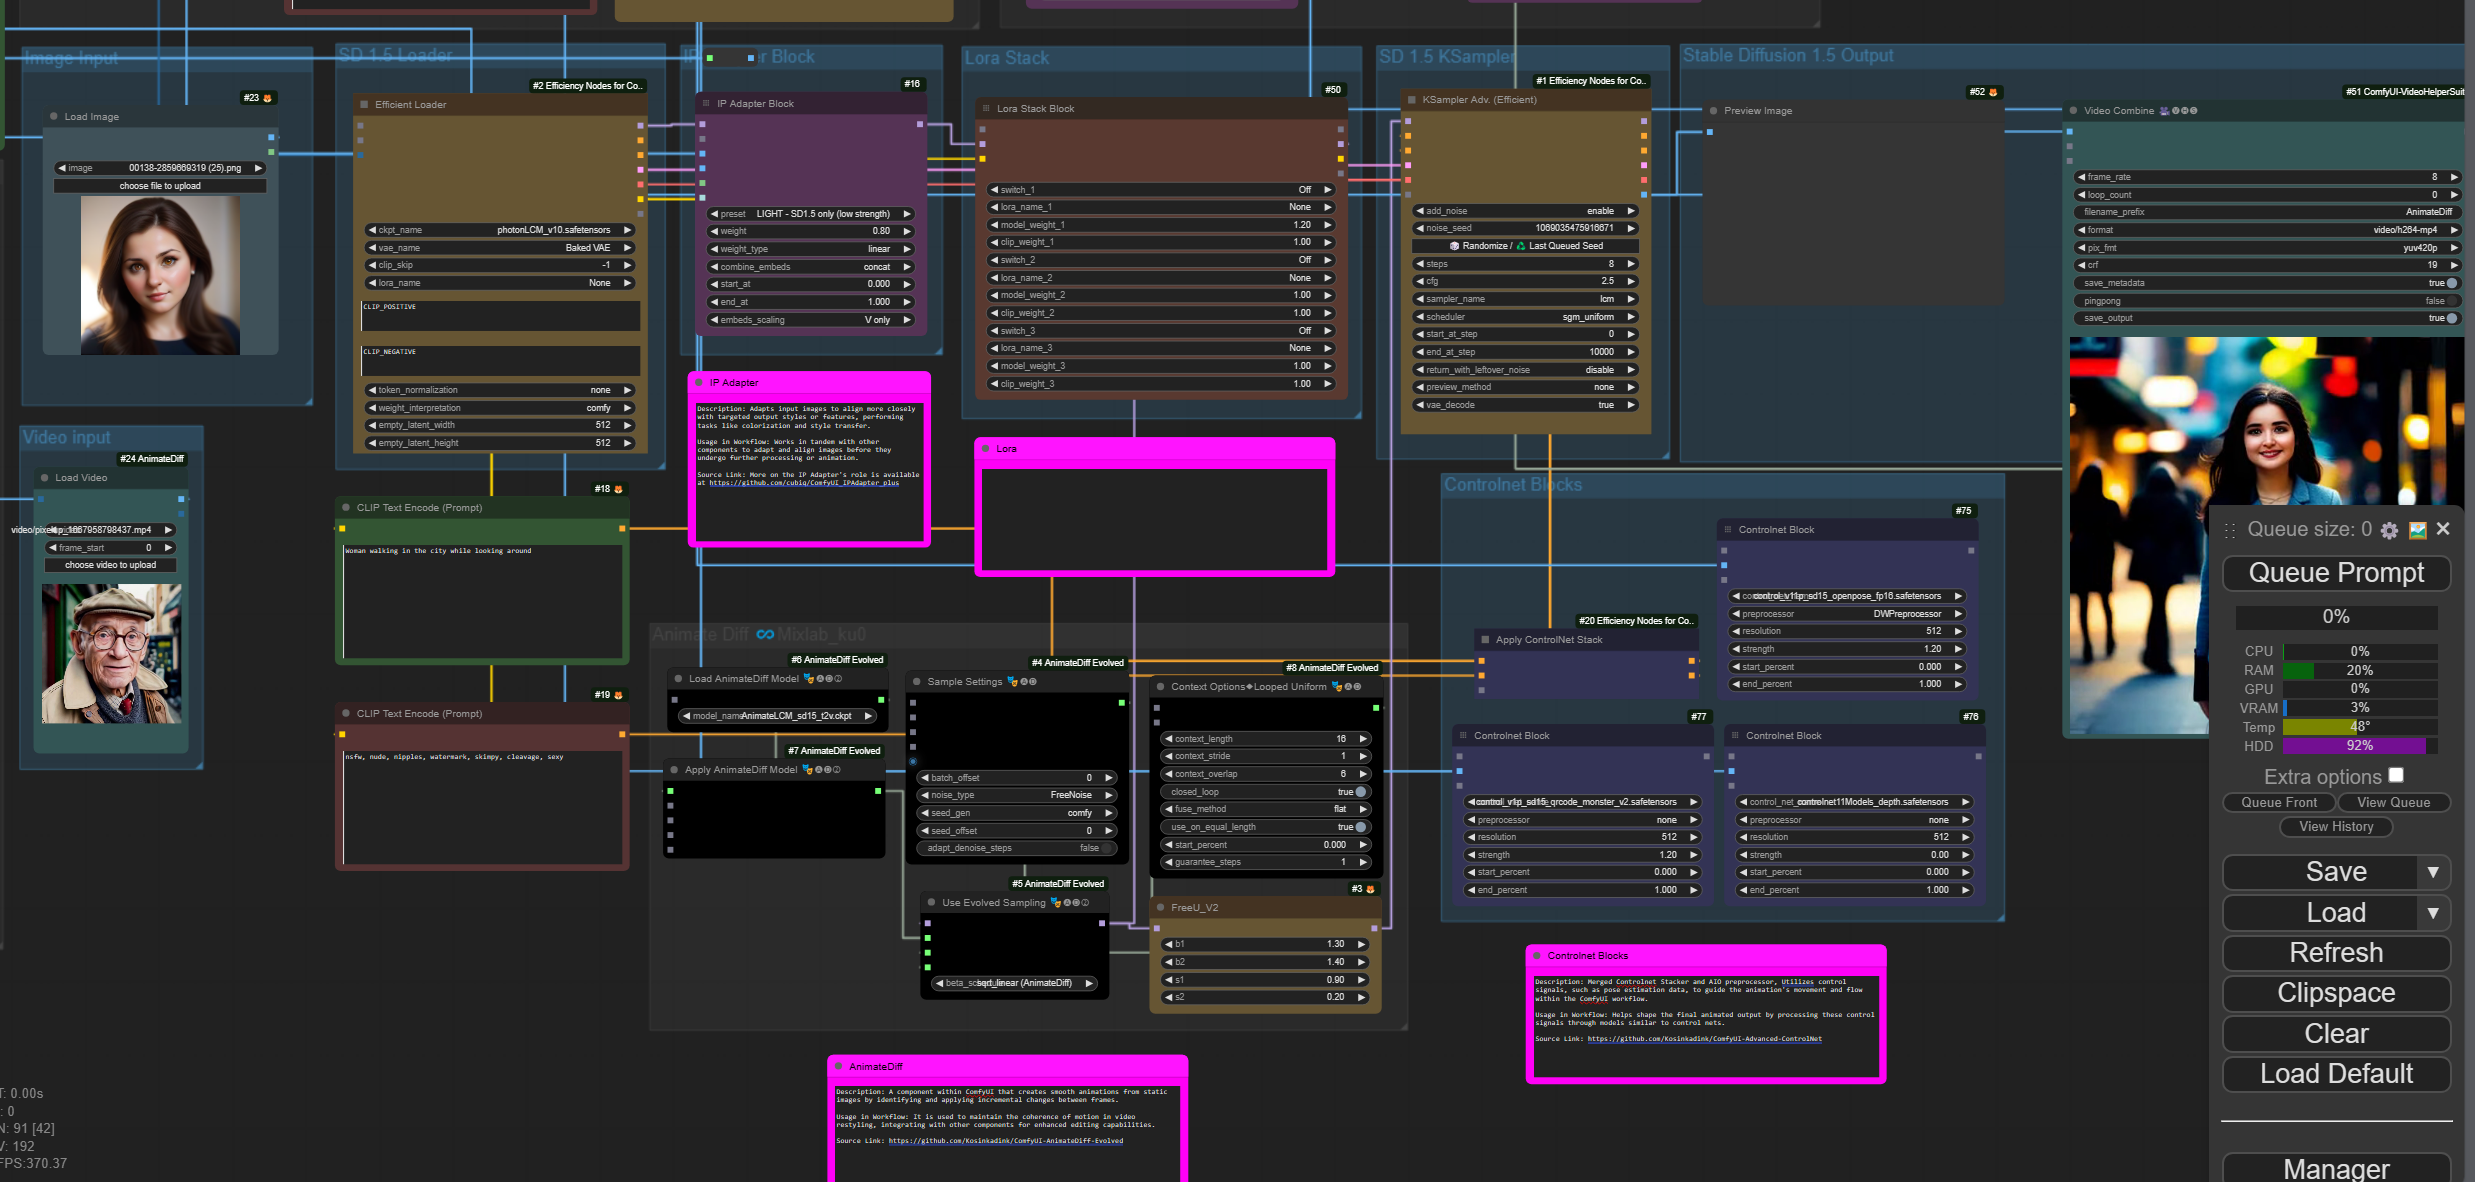
Task: Open the Load button dropdown arrow
Action: [2432, 913]
